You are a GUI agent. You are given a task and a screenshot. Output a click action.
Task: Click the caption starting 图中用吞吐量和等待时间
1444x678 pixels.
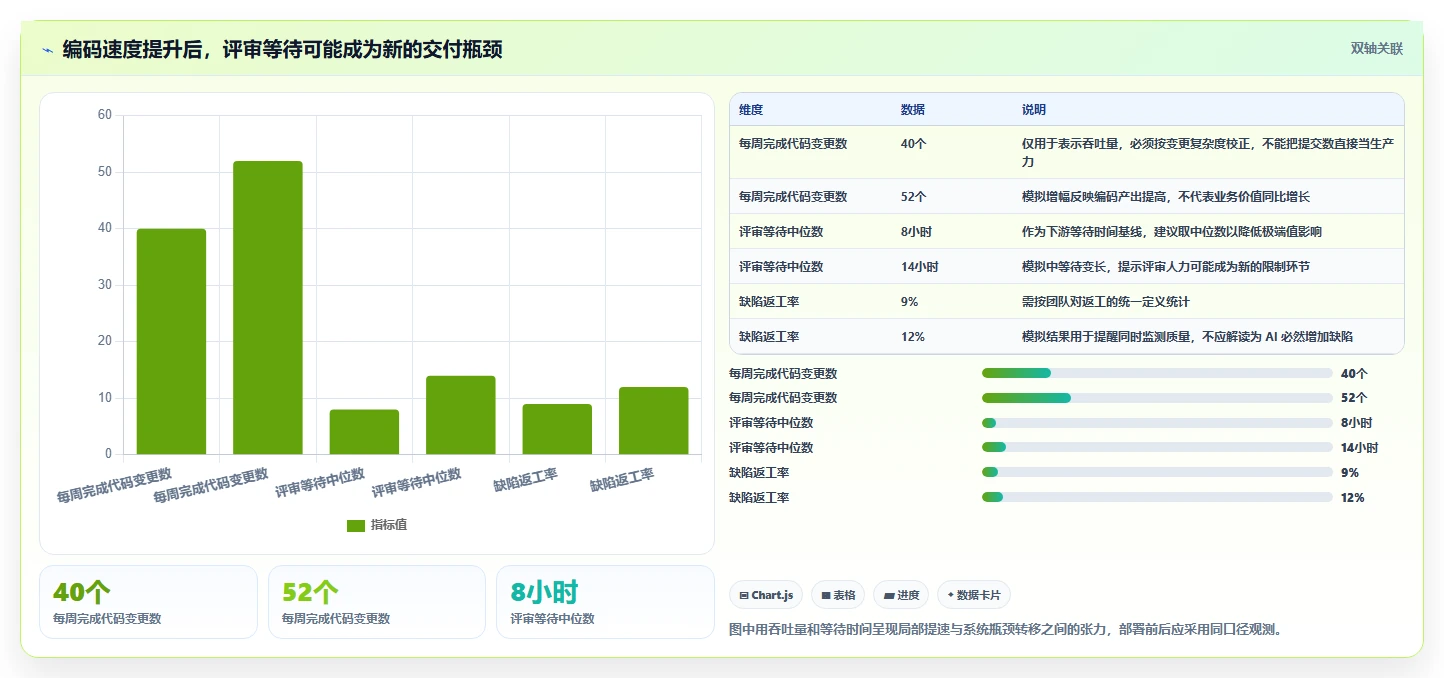[1006, 629]
